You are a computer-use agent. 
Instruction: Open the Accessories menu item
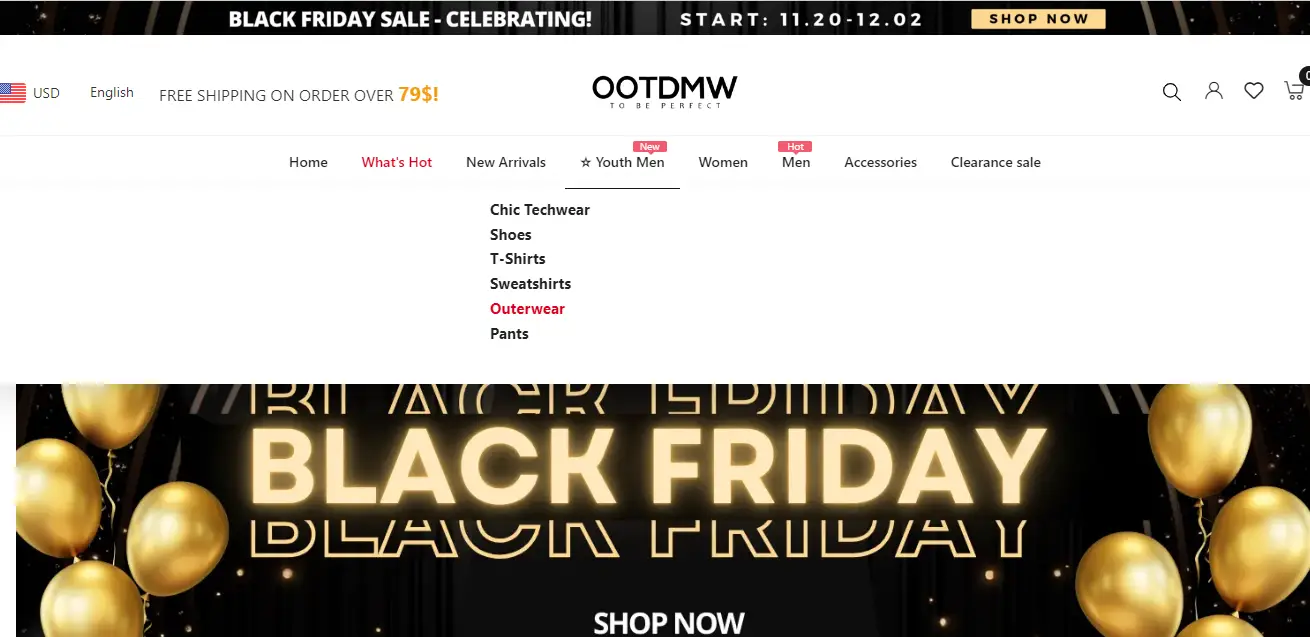(880, 162)
